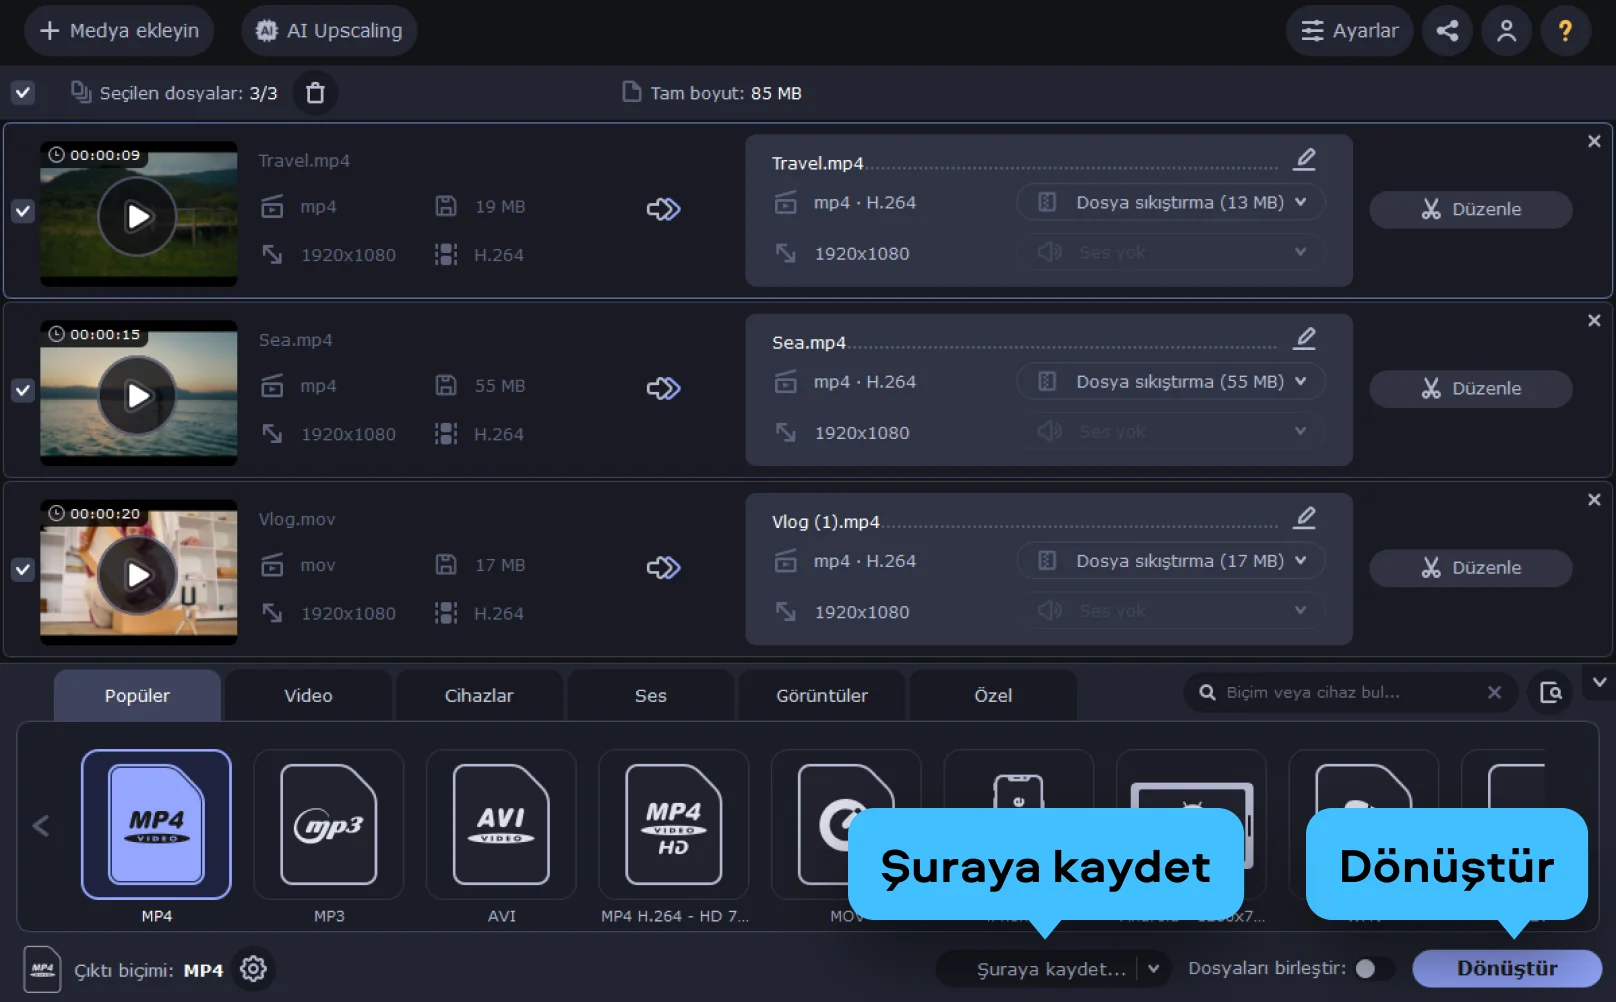Play the Vlog.mov preview
This screenshot has height=1002, width=1616.
click(138, 574)
